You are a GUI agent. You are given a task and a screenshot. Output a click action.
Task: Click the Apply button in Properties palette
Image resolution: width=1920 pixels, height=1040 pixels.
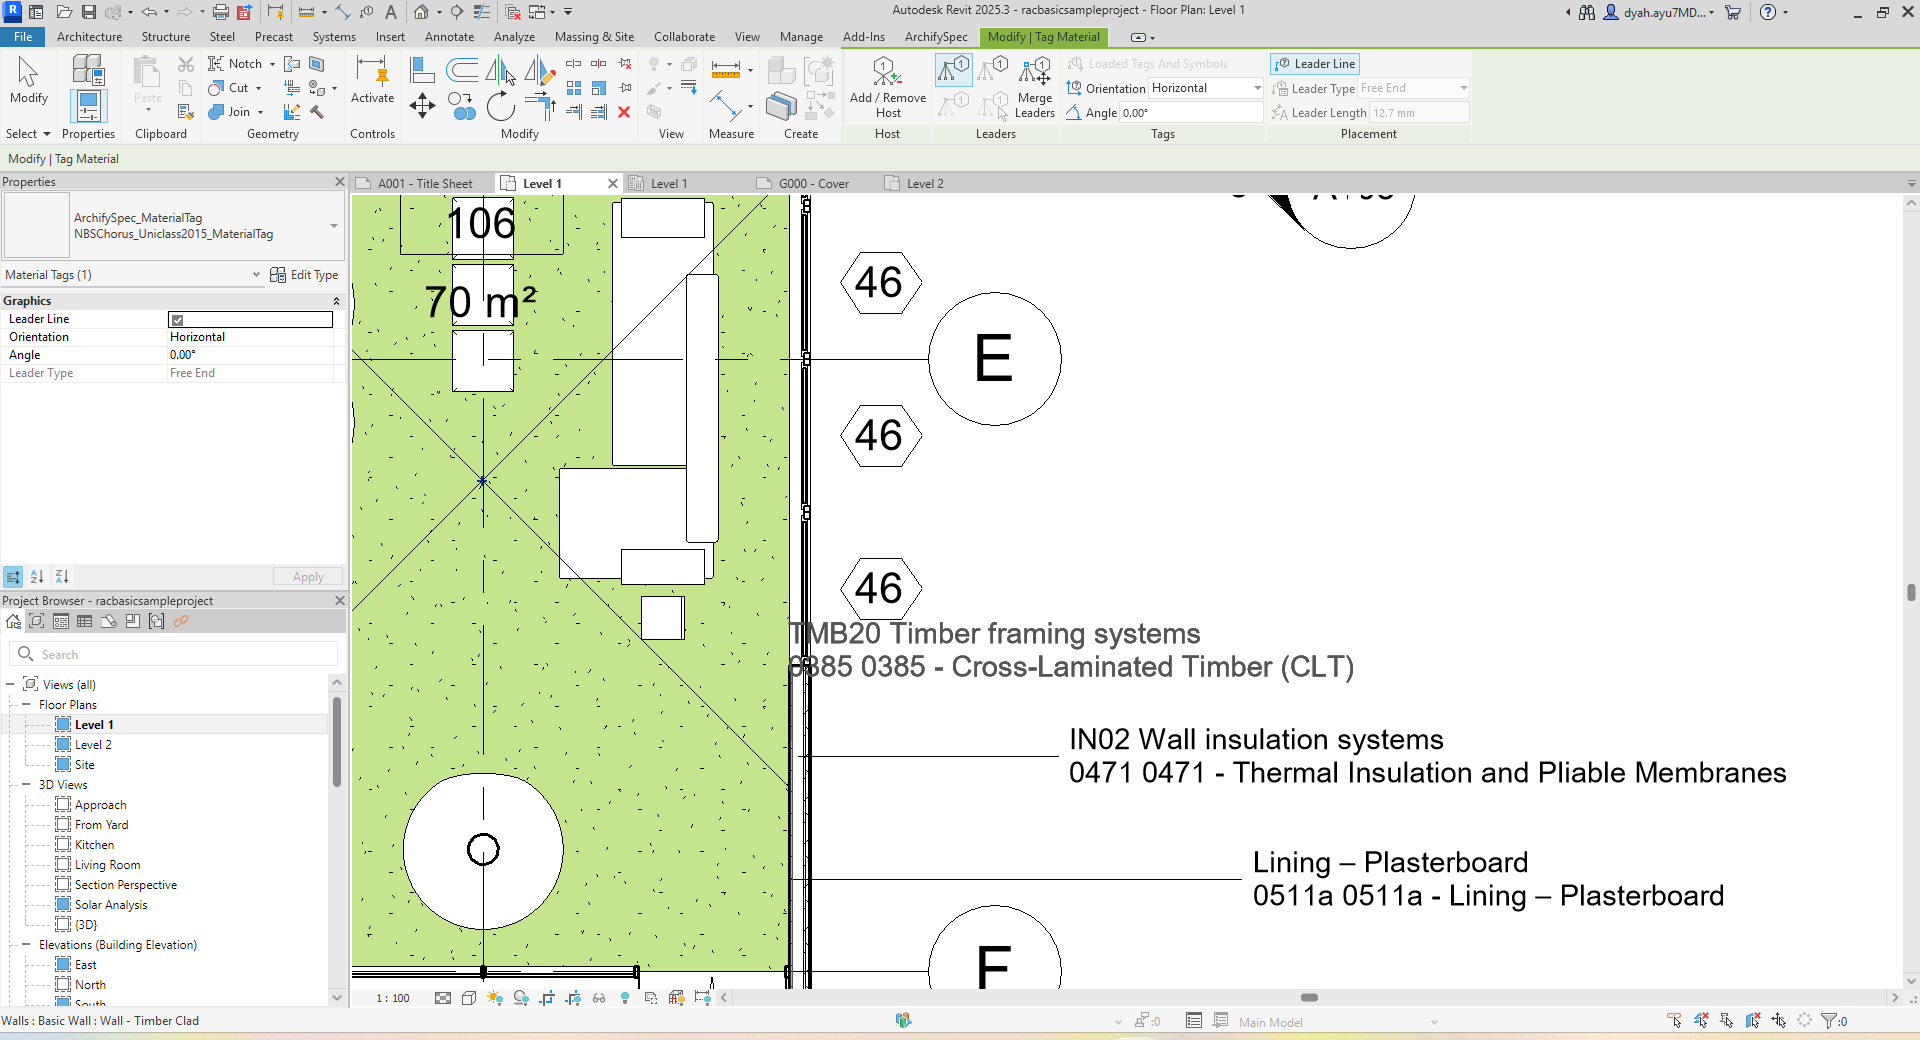(307, 576)
